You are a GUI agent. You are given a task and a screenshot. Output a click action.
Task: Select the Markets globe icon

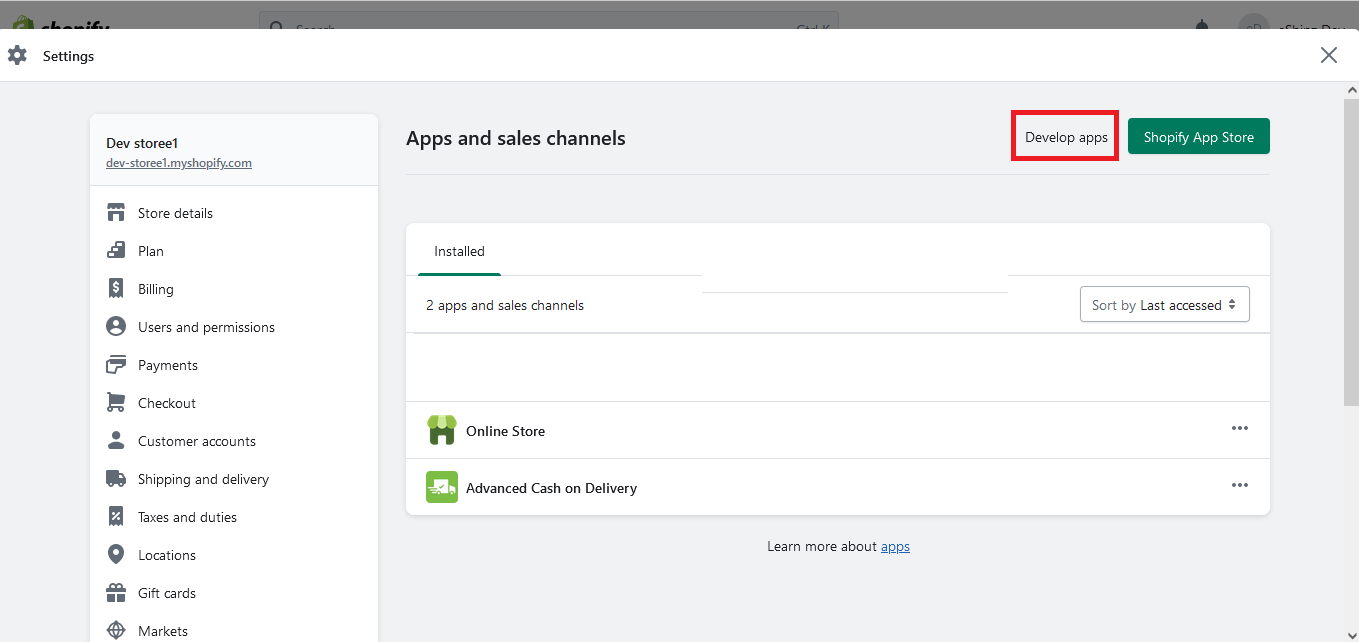pos(116,631)
